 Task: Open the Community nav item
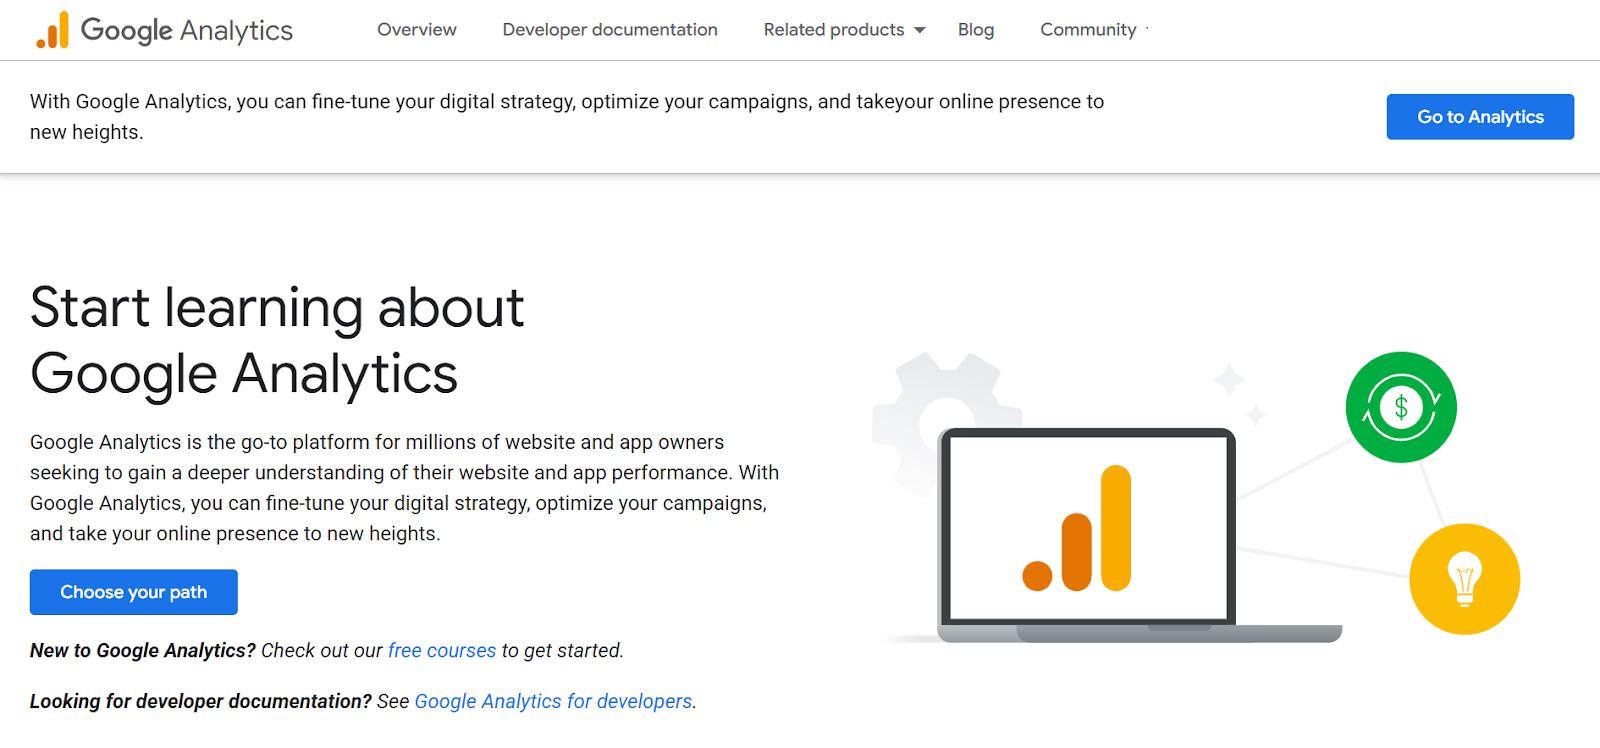point(1088,30)
